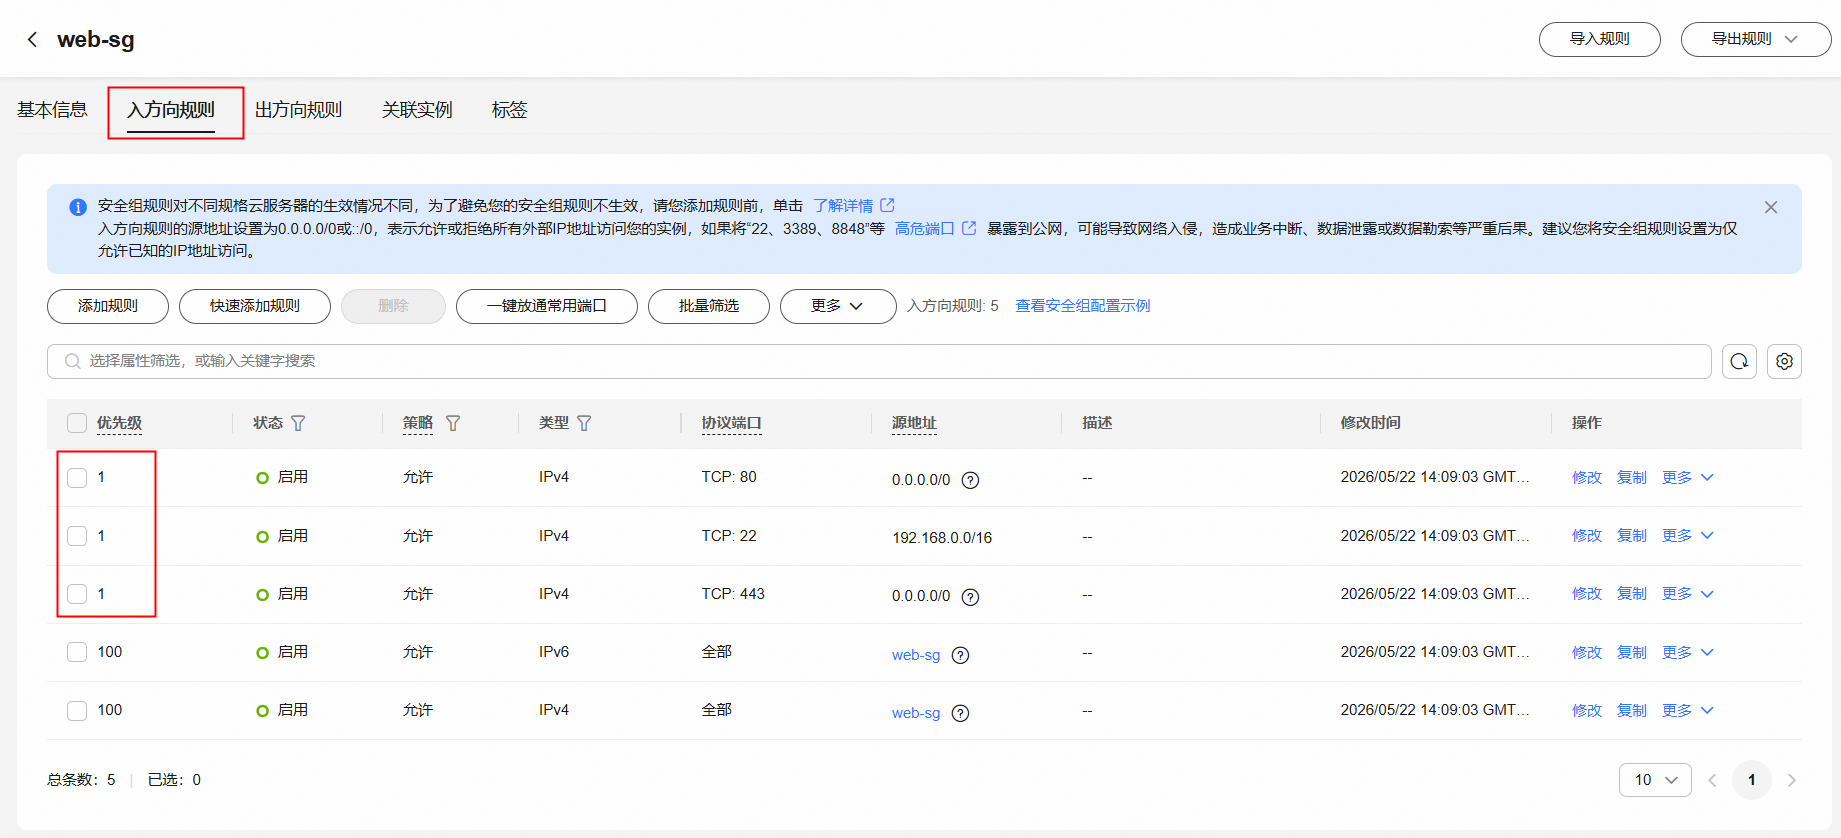Screen dimensions: 1841x838
Task: Open the 了解详情 link
Action: [843, 205]
